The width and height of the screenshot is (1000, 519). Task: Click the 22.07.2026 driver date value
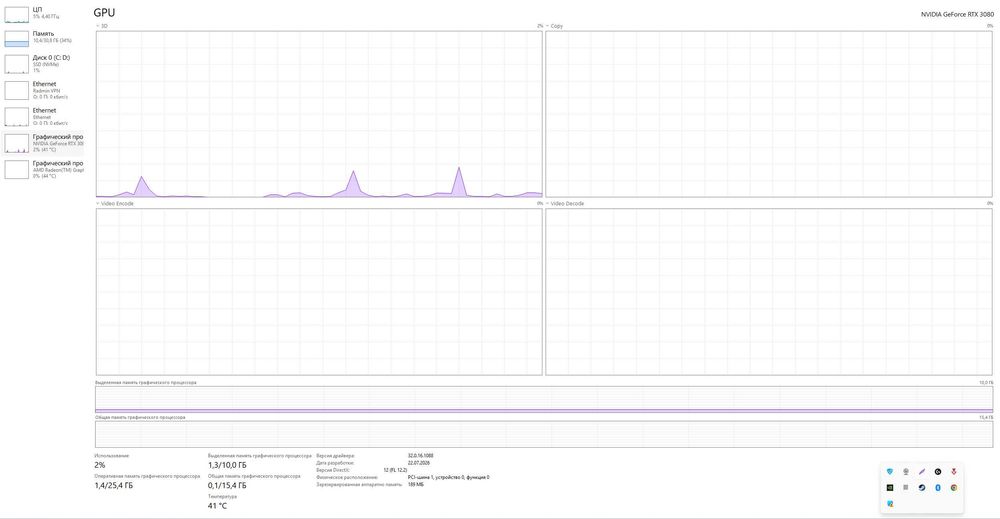click(418, 463)
